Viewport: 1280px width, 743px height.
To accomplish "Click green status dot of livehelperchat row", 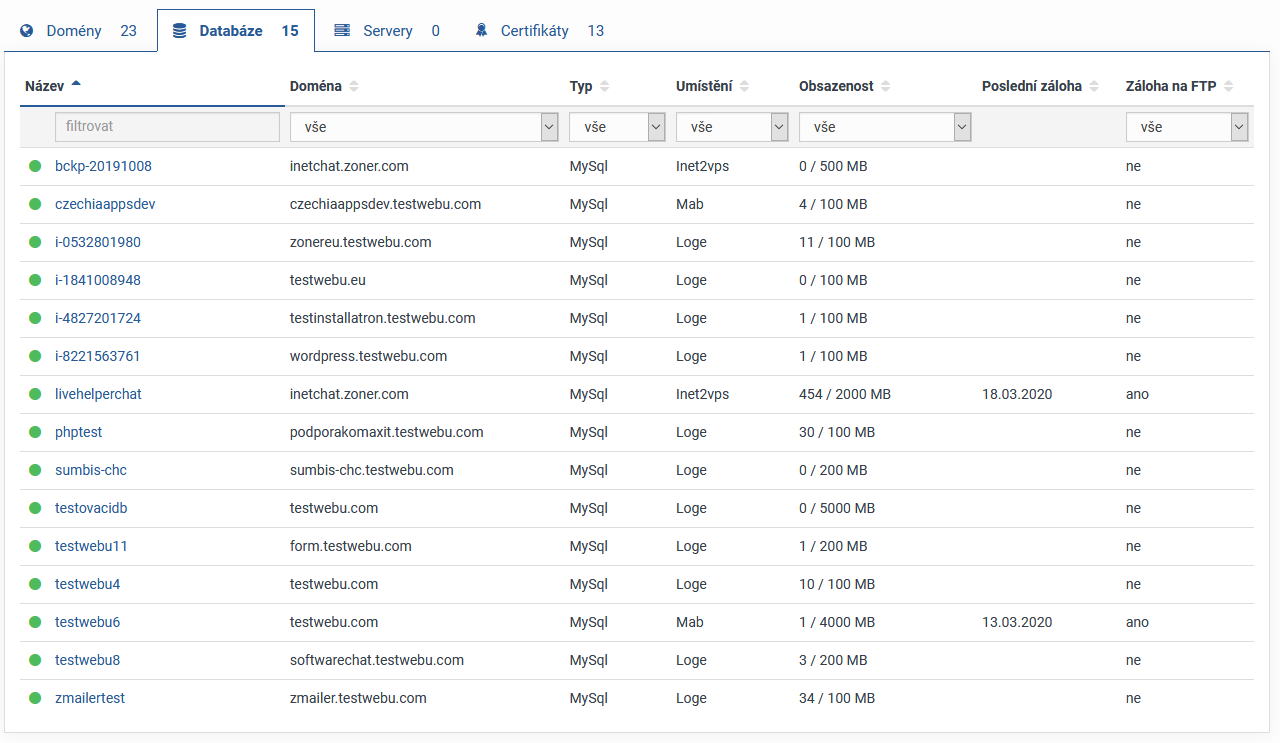I will 35,394.
